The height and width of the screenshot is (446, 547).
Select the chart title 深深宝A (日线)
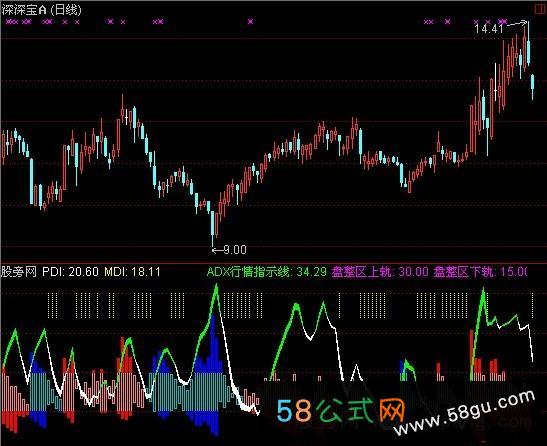[41, 9]
